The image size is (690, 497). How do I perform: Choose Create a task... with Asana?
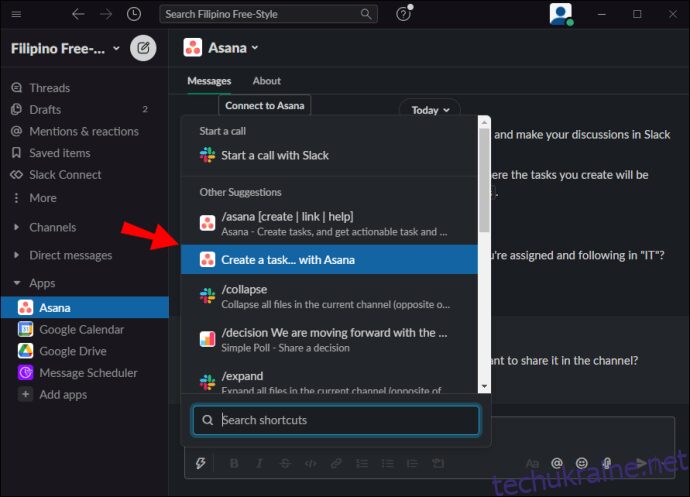[329, 260]
